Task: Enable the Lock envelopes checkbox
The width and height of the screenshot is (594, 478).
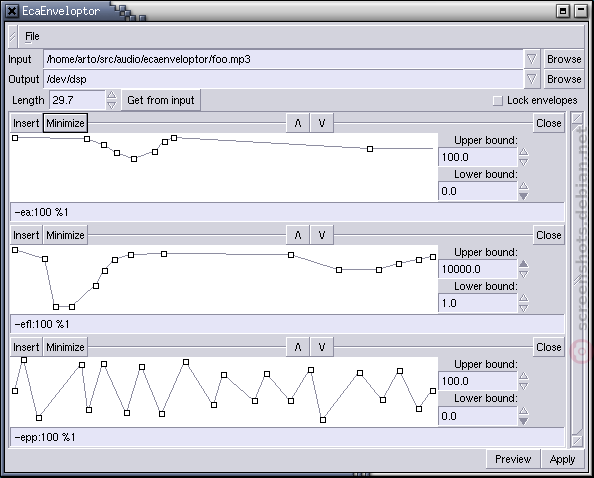Action: [497, 101]
